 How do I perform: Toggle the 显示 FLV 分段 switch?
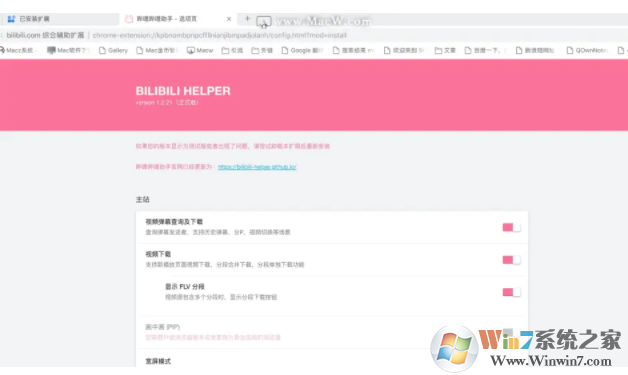click(x=511, y=292)
